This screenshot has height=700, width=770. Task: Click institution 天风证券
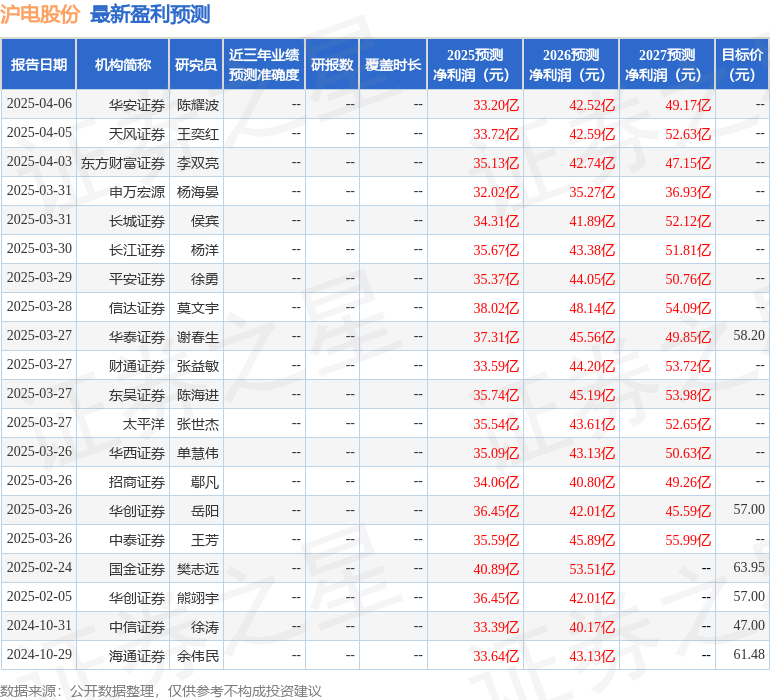(137, 134)
